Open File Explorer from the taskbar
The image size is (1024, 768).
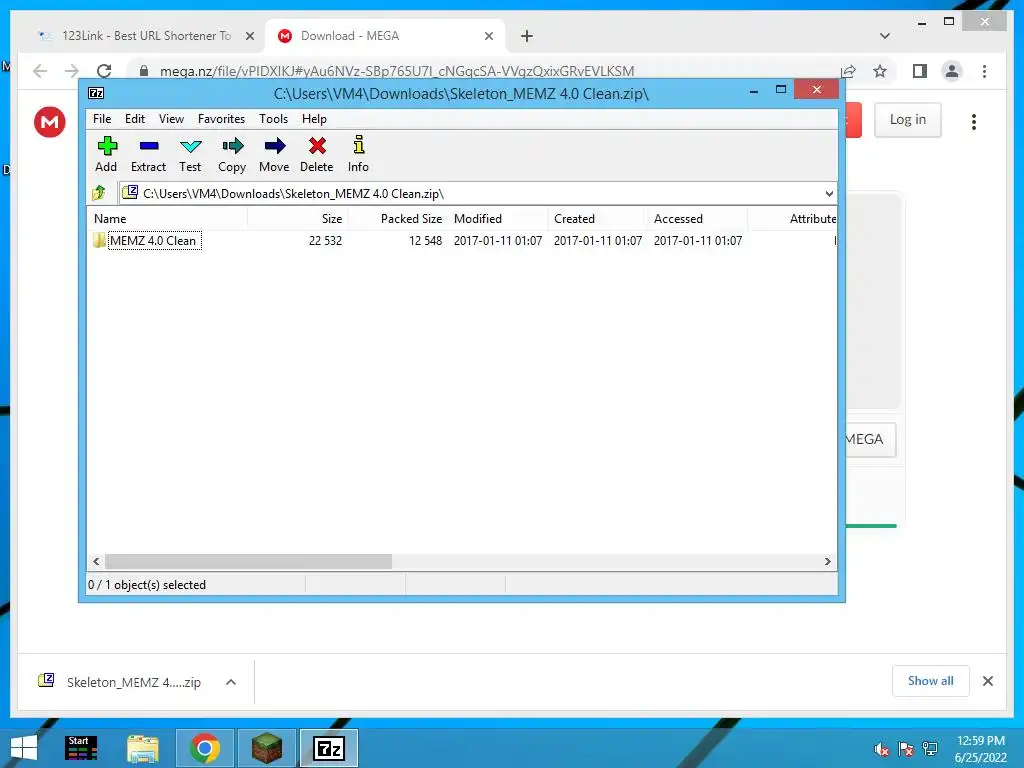pyautogui.click(x=142, y=748)
